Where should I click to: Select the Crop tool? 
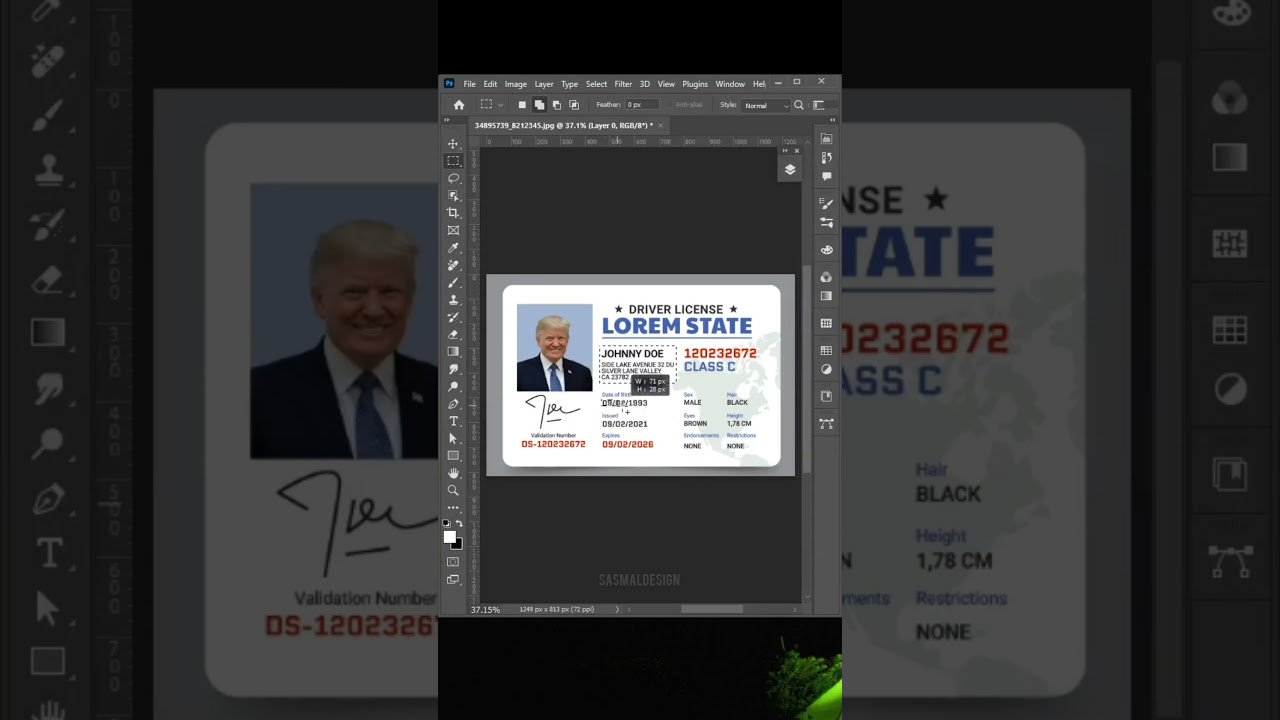click(x=453, y=213)
